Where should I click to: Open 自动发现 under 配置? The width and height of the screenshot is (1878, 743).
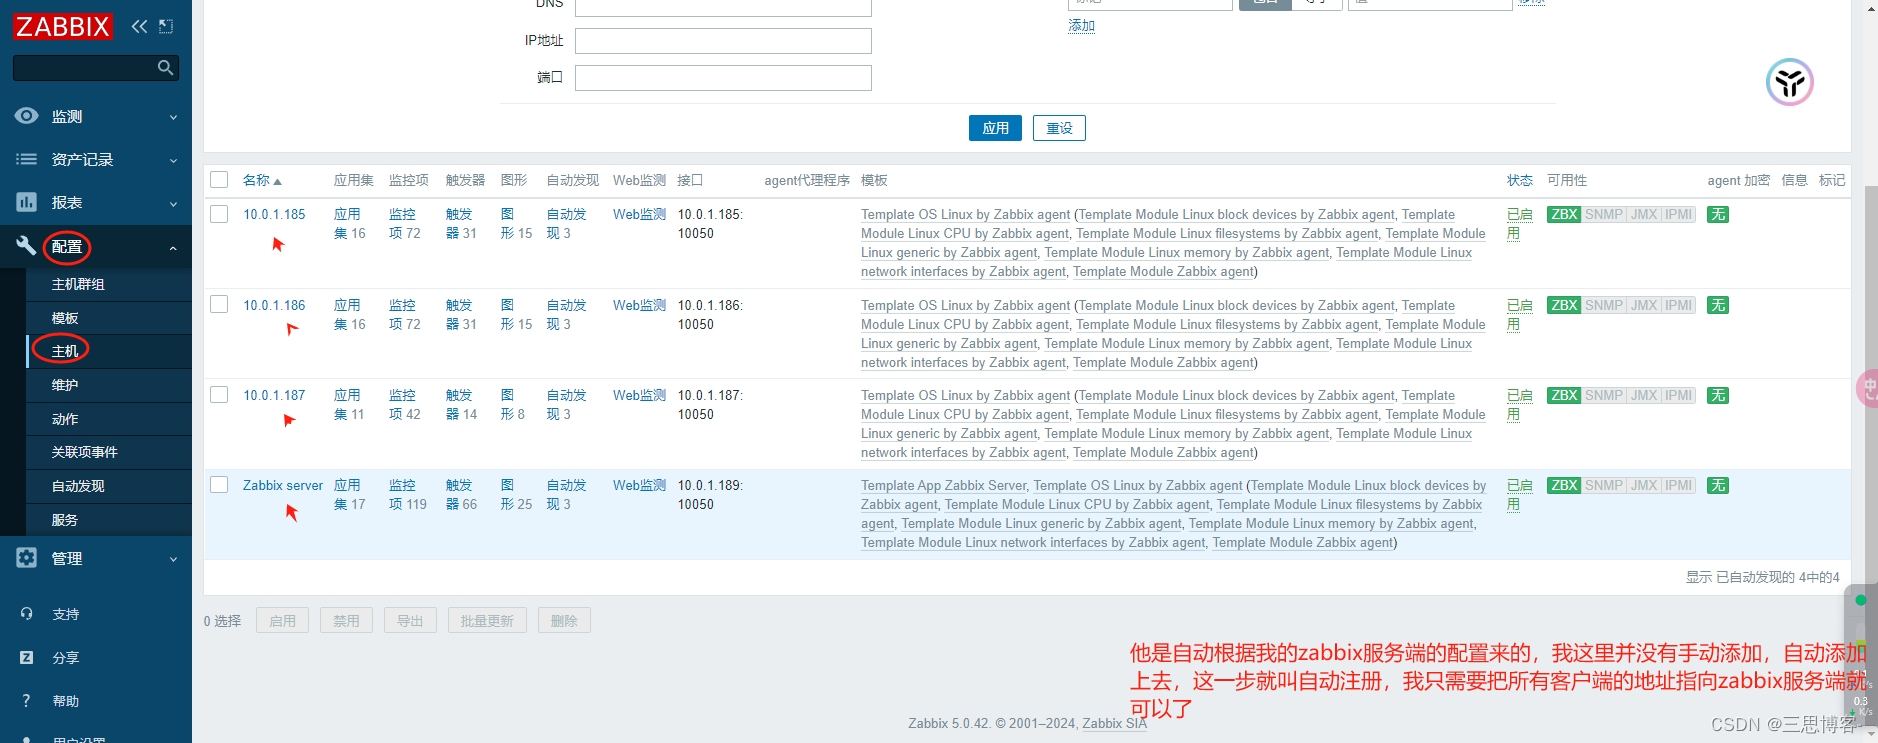coord(78,486)
